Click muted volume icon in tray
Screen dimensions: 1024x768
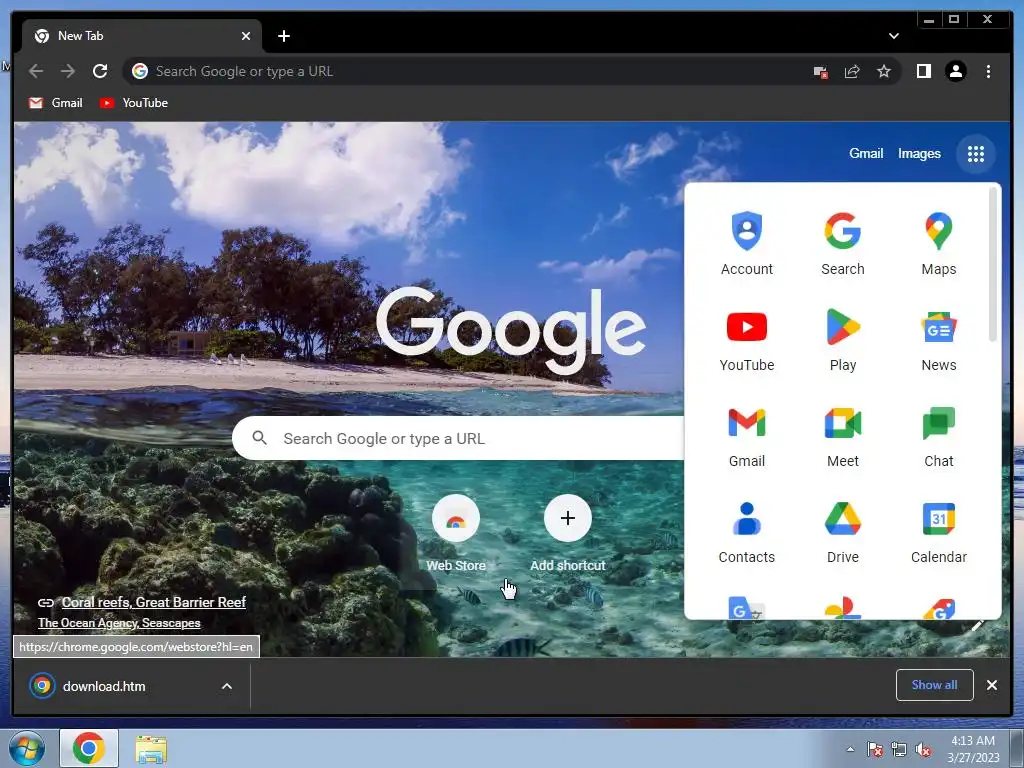923,750
